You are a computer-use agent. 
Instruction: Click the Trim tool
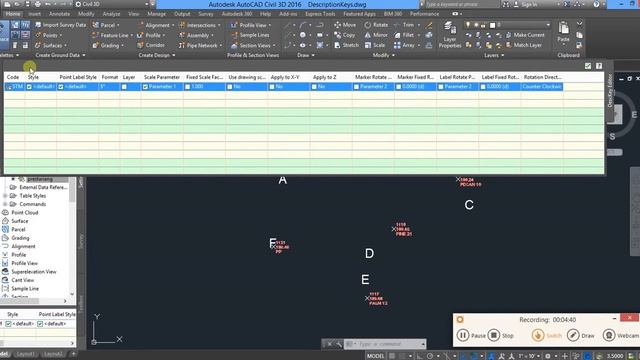404,25
